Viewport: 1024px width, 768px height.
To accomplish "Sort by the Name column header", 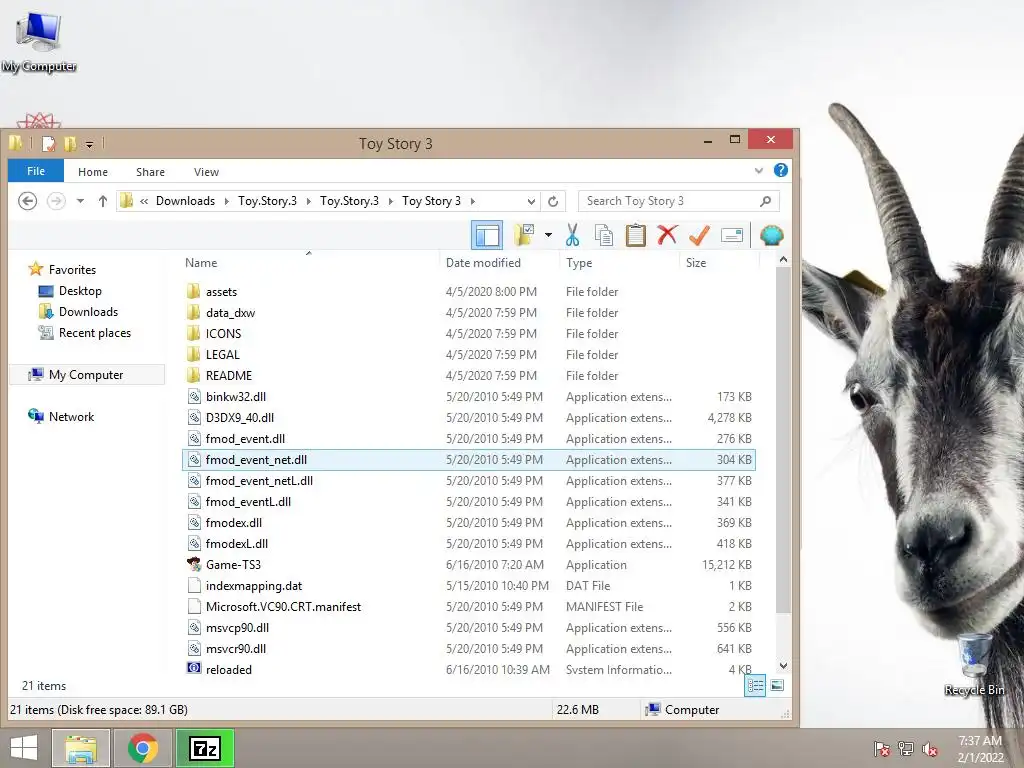I will point(201,263).
